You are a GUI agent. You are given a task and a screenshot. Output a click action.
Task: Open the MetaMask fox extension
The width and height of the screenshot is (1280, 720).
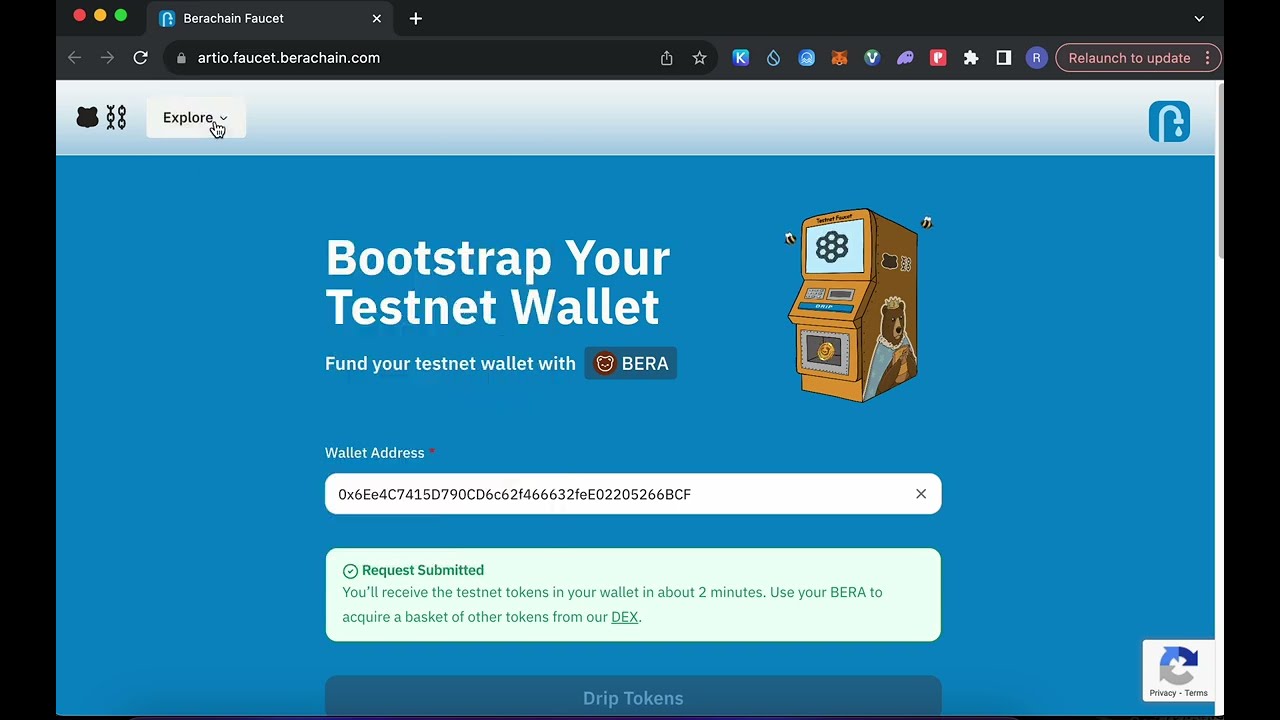(x=840, y=58)
